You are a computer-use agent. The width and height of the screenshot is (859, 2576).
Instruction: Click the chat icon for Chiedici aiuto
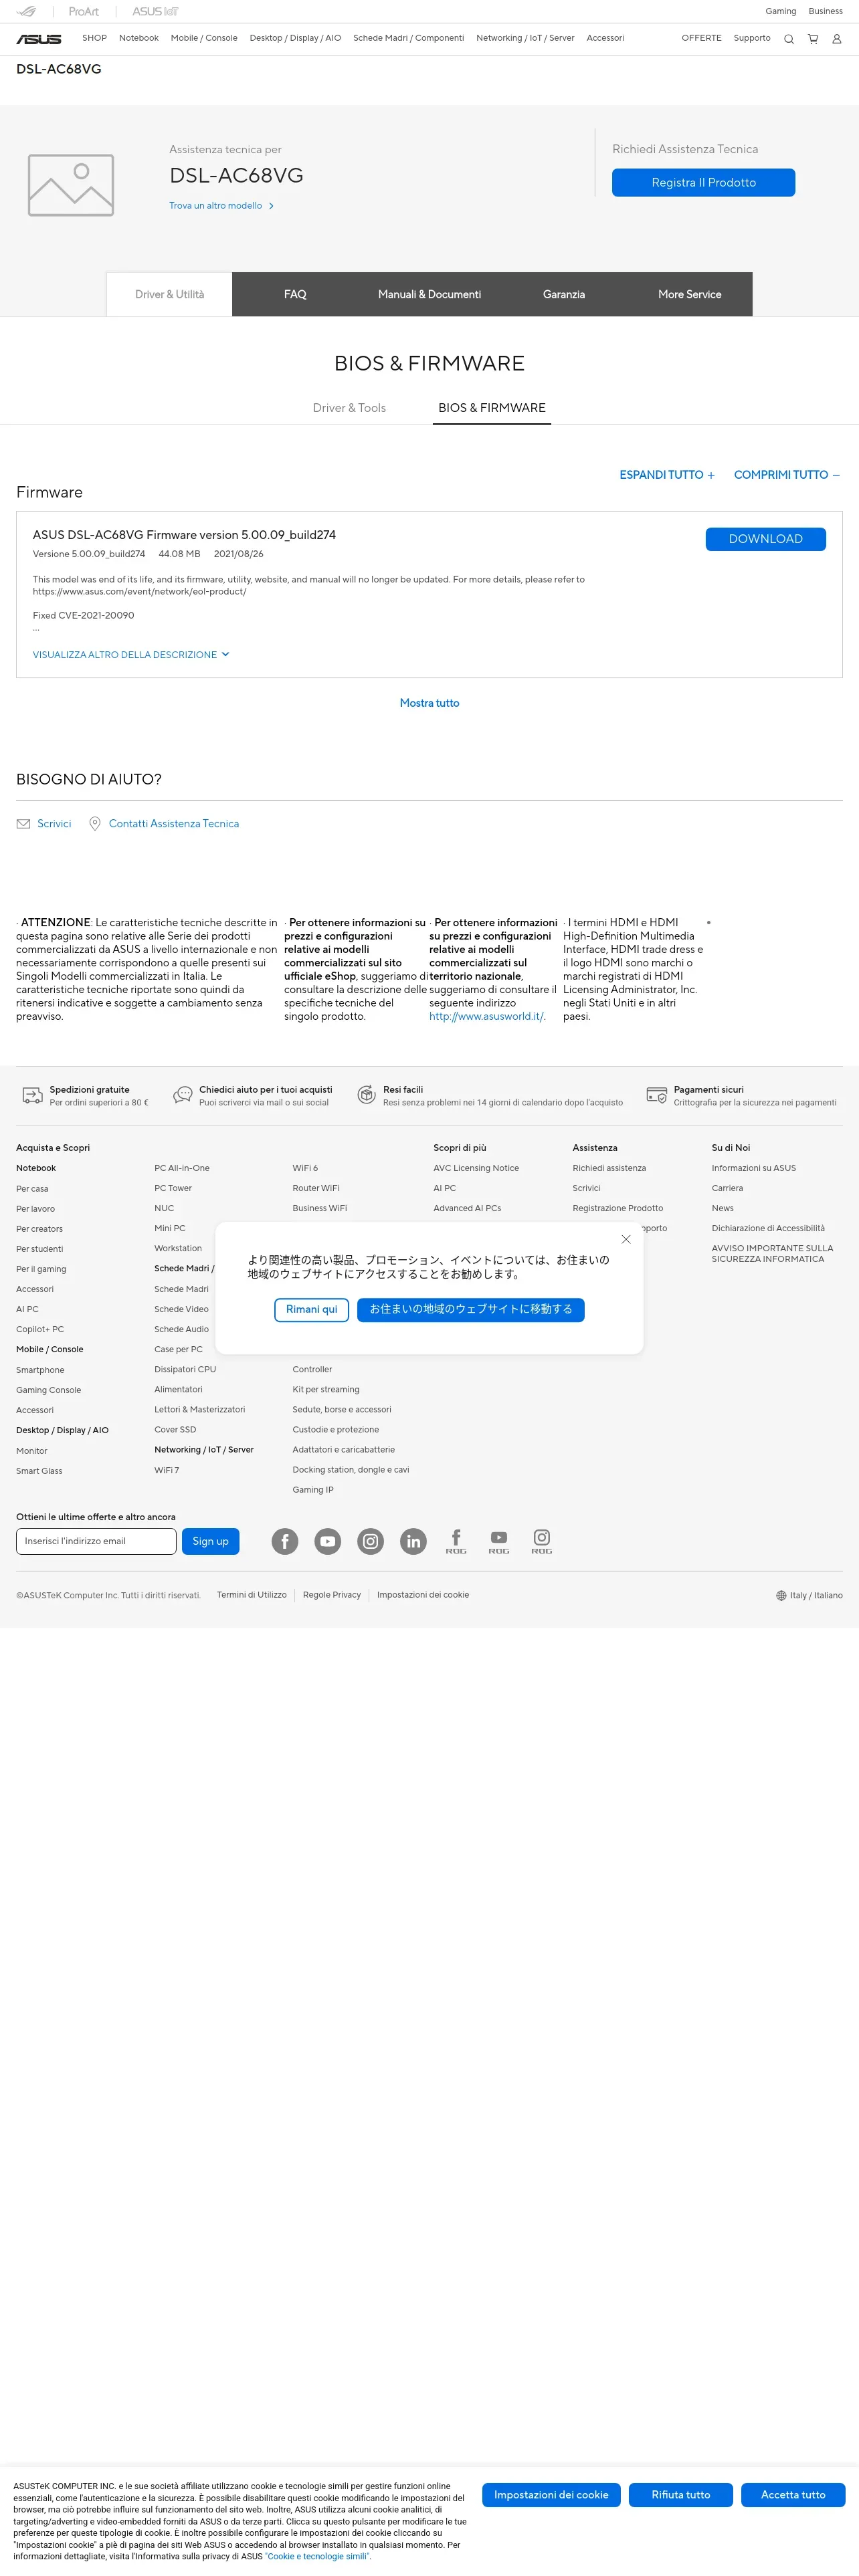(x=182, y=1096)
